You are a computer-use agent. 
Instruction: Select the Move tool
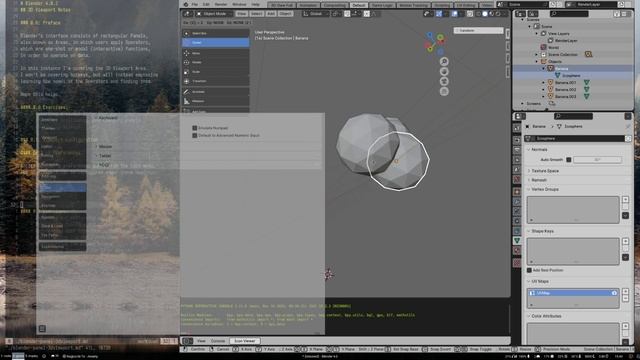(x=216, y=53)
